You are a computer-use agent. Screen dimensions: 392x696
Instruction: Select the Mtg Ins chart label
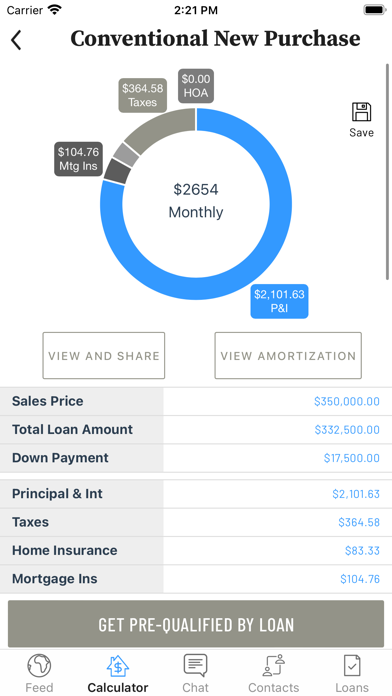pyautogui.click(x=79, y=159)
